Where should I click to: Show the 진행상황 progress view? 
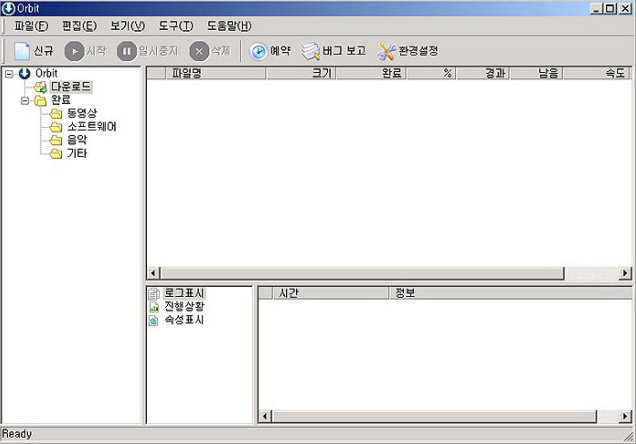[184, 307]
